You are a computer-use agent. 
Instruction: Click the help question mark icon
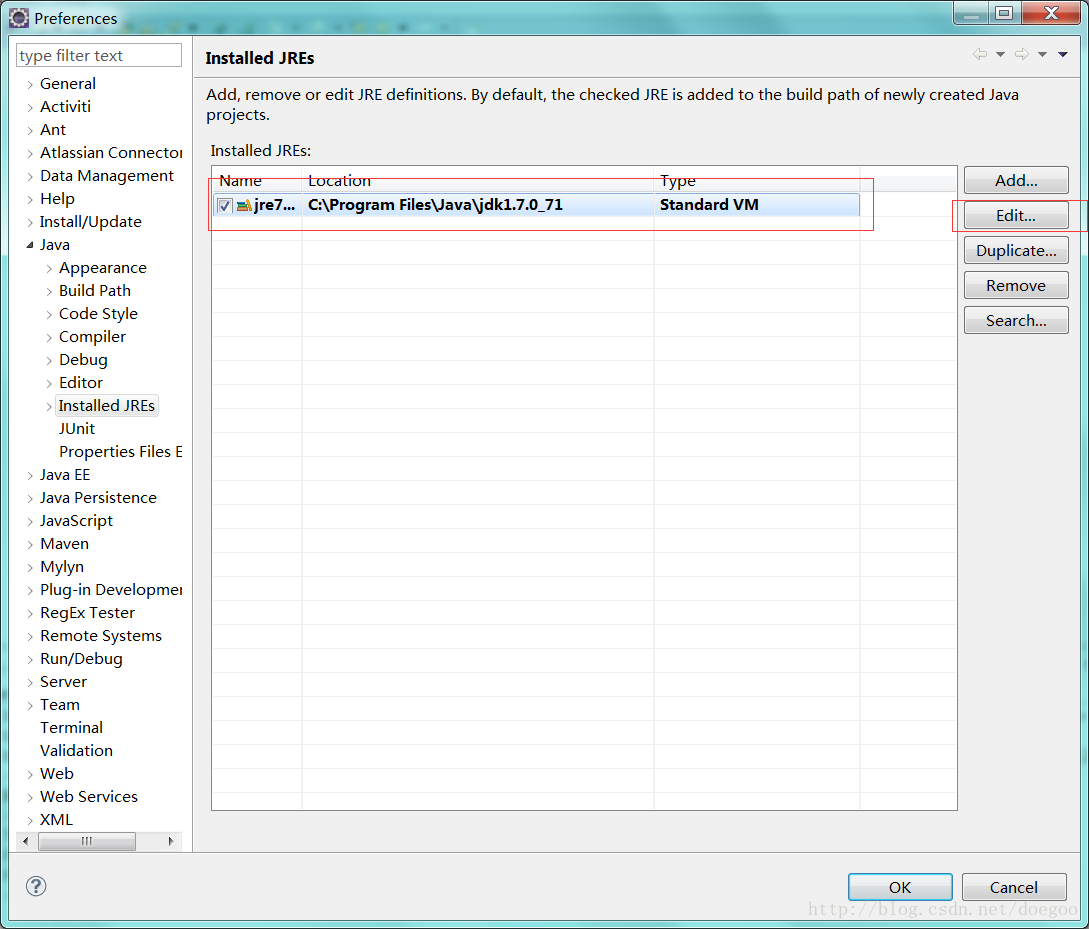click(x=36, y=886)
